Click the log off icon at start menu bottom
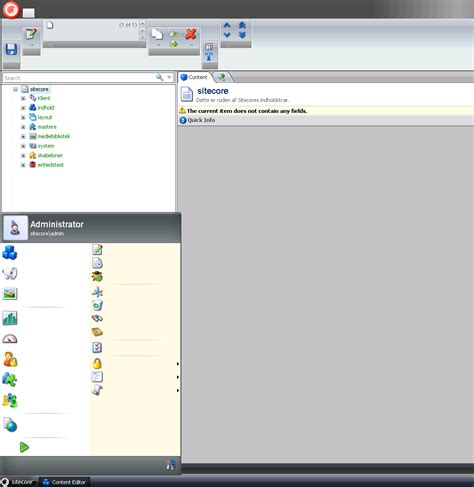Image resolution: width=474 pixels, height=487 pixels. point(171,464)
